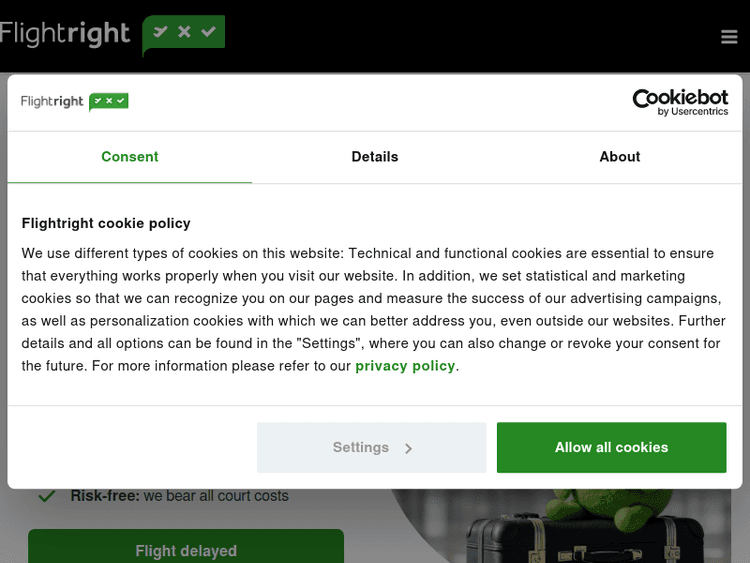This screenshot has height=563, width=750.
Task: Accept with Allow all cookies
Action: [611, 448]
